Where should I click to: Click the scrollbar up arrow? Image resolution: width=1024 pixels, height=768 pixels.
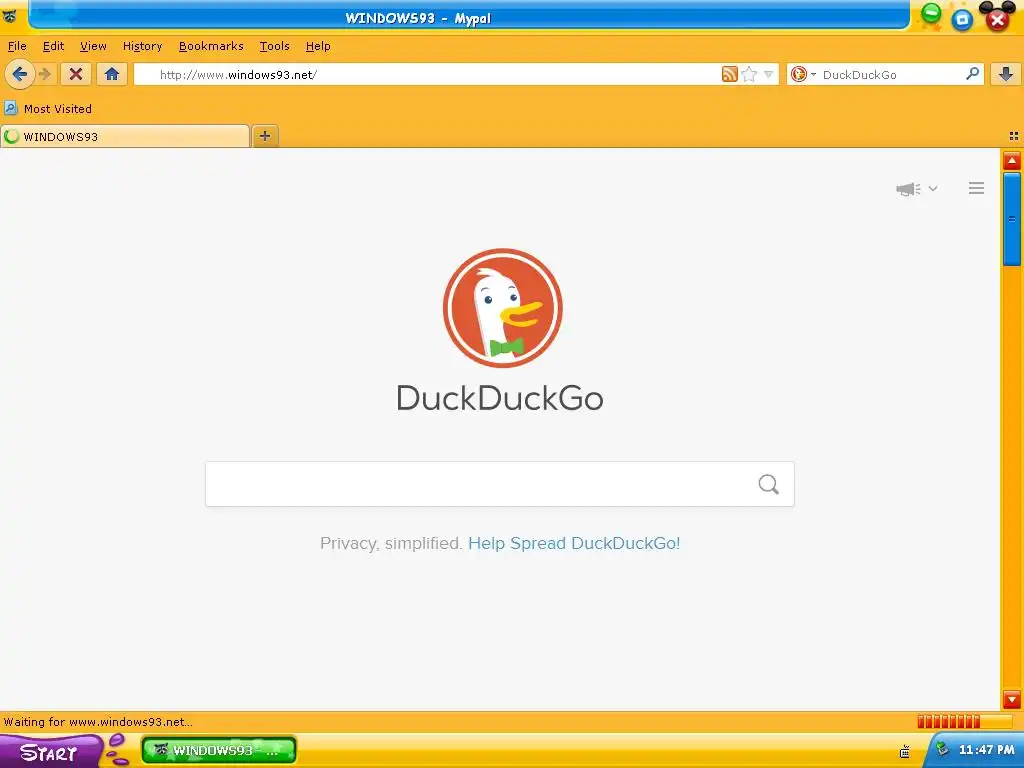tap(1012, 161)
